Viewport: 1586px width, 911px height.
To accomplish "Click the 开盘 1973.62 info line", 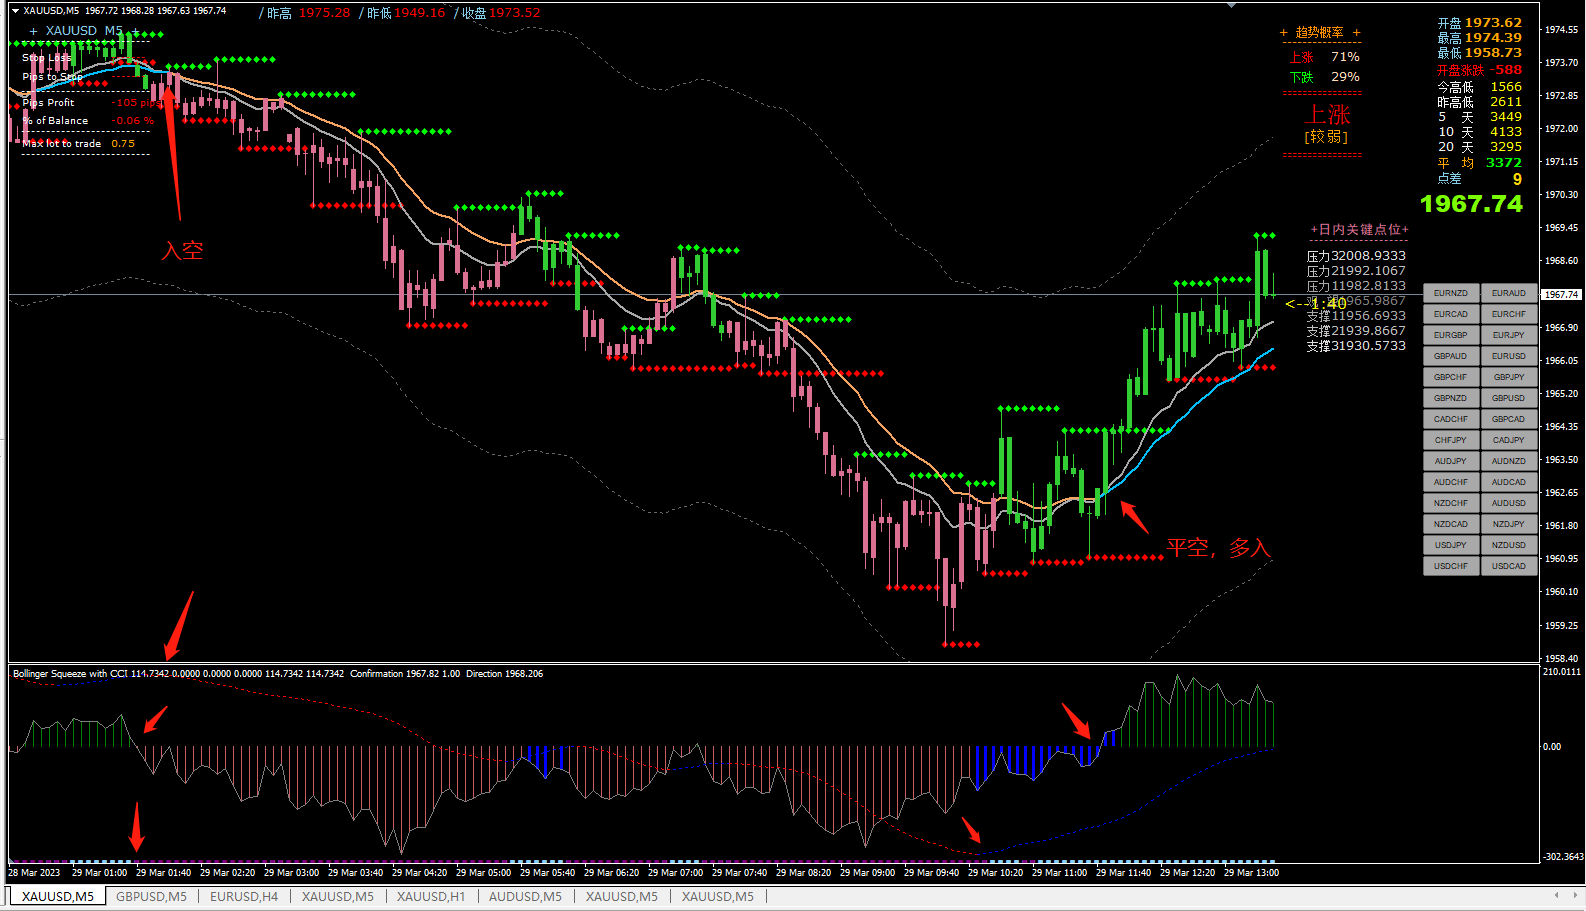I will pyautogui.click(x=1480, y=23).
